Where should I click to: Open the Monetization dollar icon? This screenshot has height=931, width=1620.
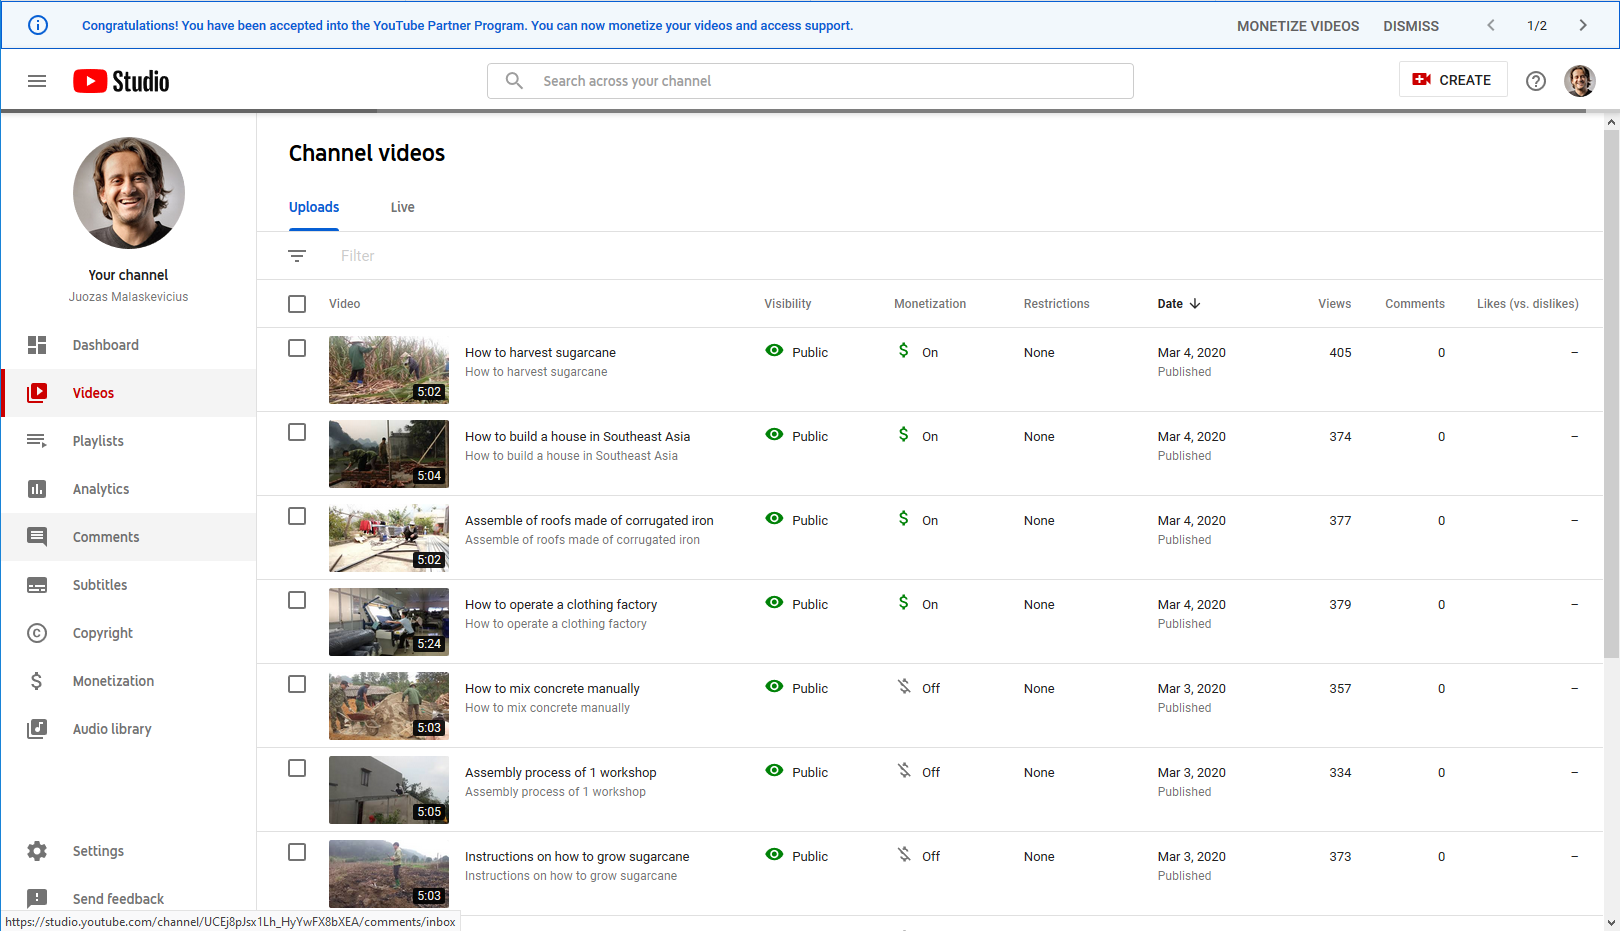click(37, 680)
